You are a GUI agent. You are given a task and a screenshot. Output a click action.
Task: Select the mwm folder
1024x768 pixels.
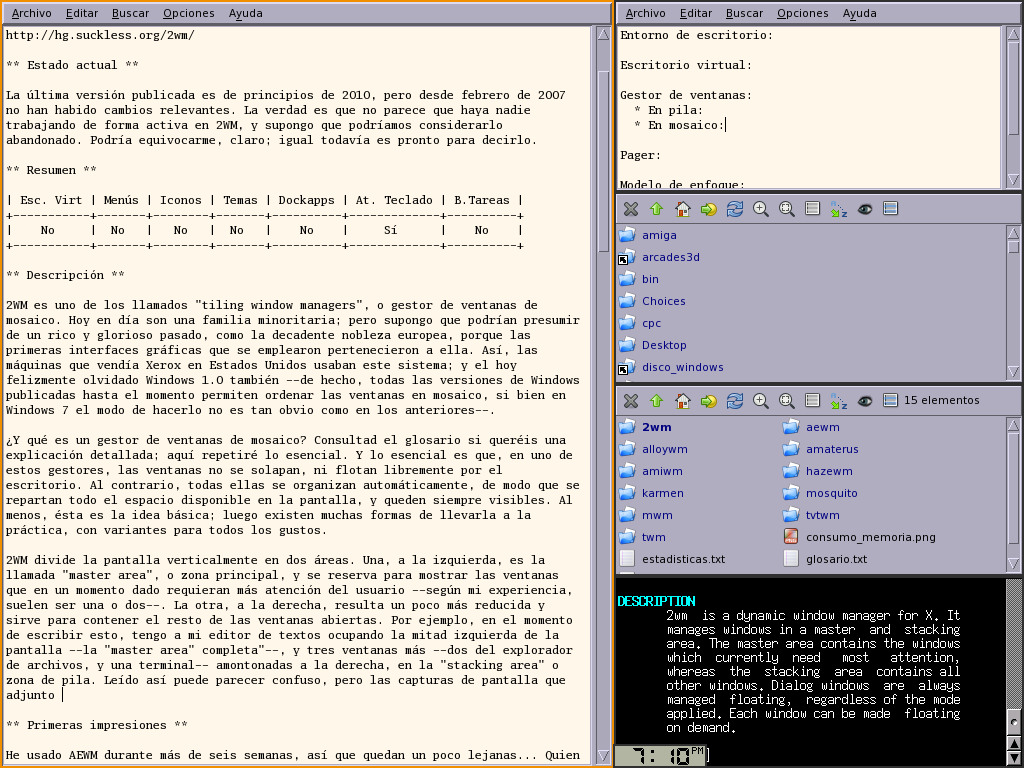(x=647, y=515)
